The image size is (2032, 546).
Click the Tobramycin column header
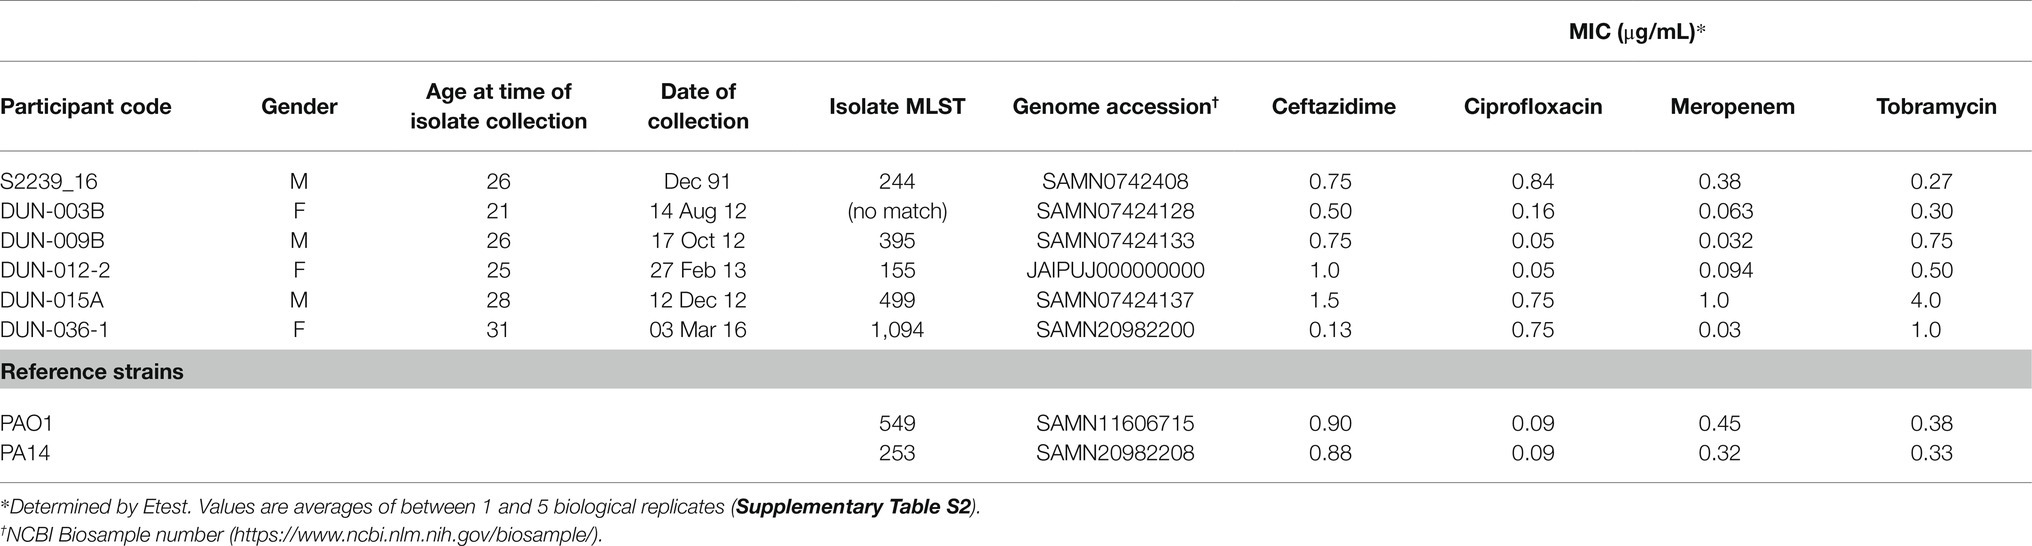click(1936, 106)
